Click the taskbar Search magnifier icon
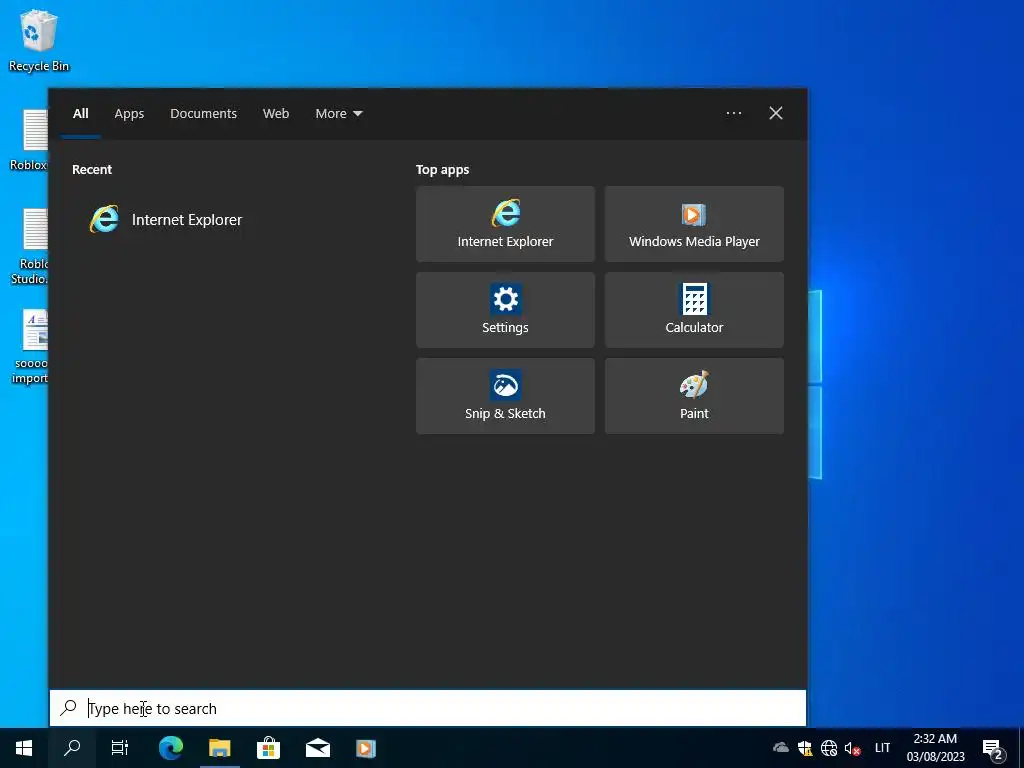Screen dimensions: 1024x768 [x=72, y=748]
